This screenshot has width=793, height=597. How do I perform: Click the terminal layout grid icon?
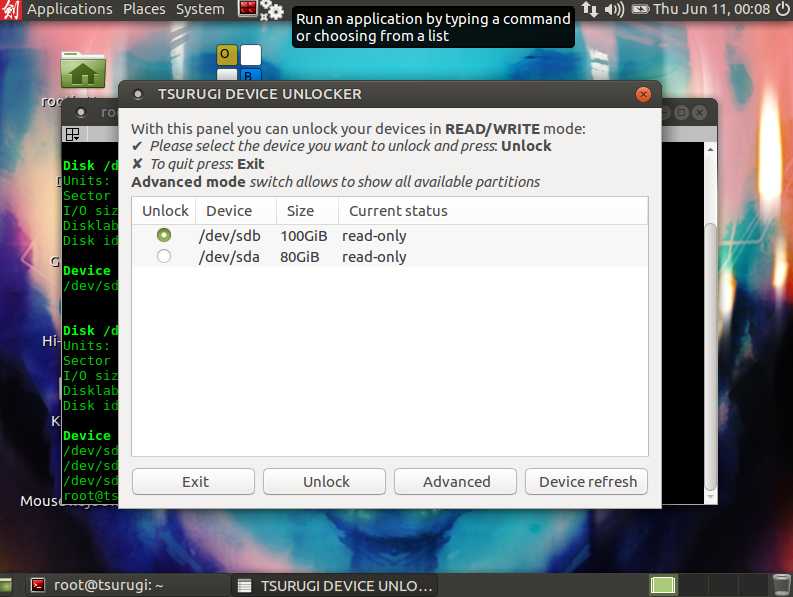point(73,134)
